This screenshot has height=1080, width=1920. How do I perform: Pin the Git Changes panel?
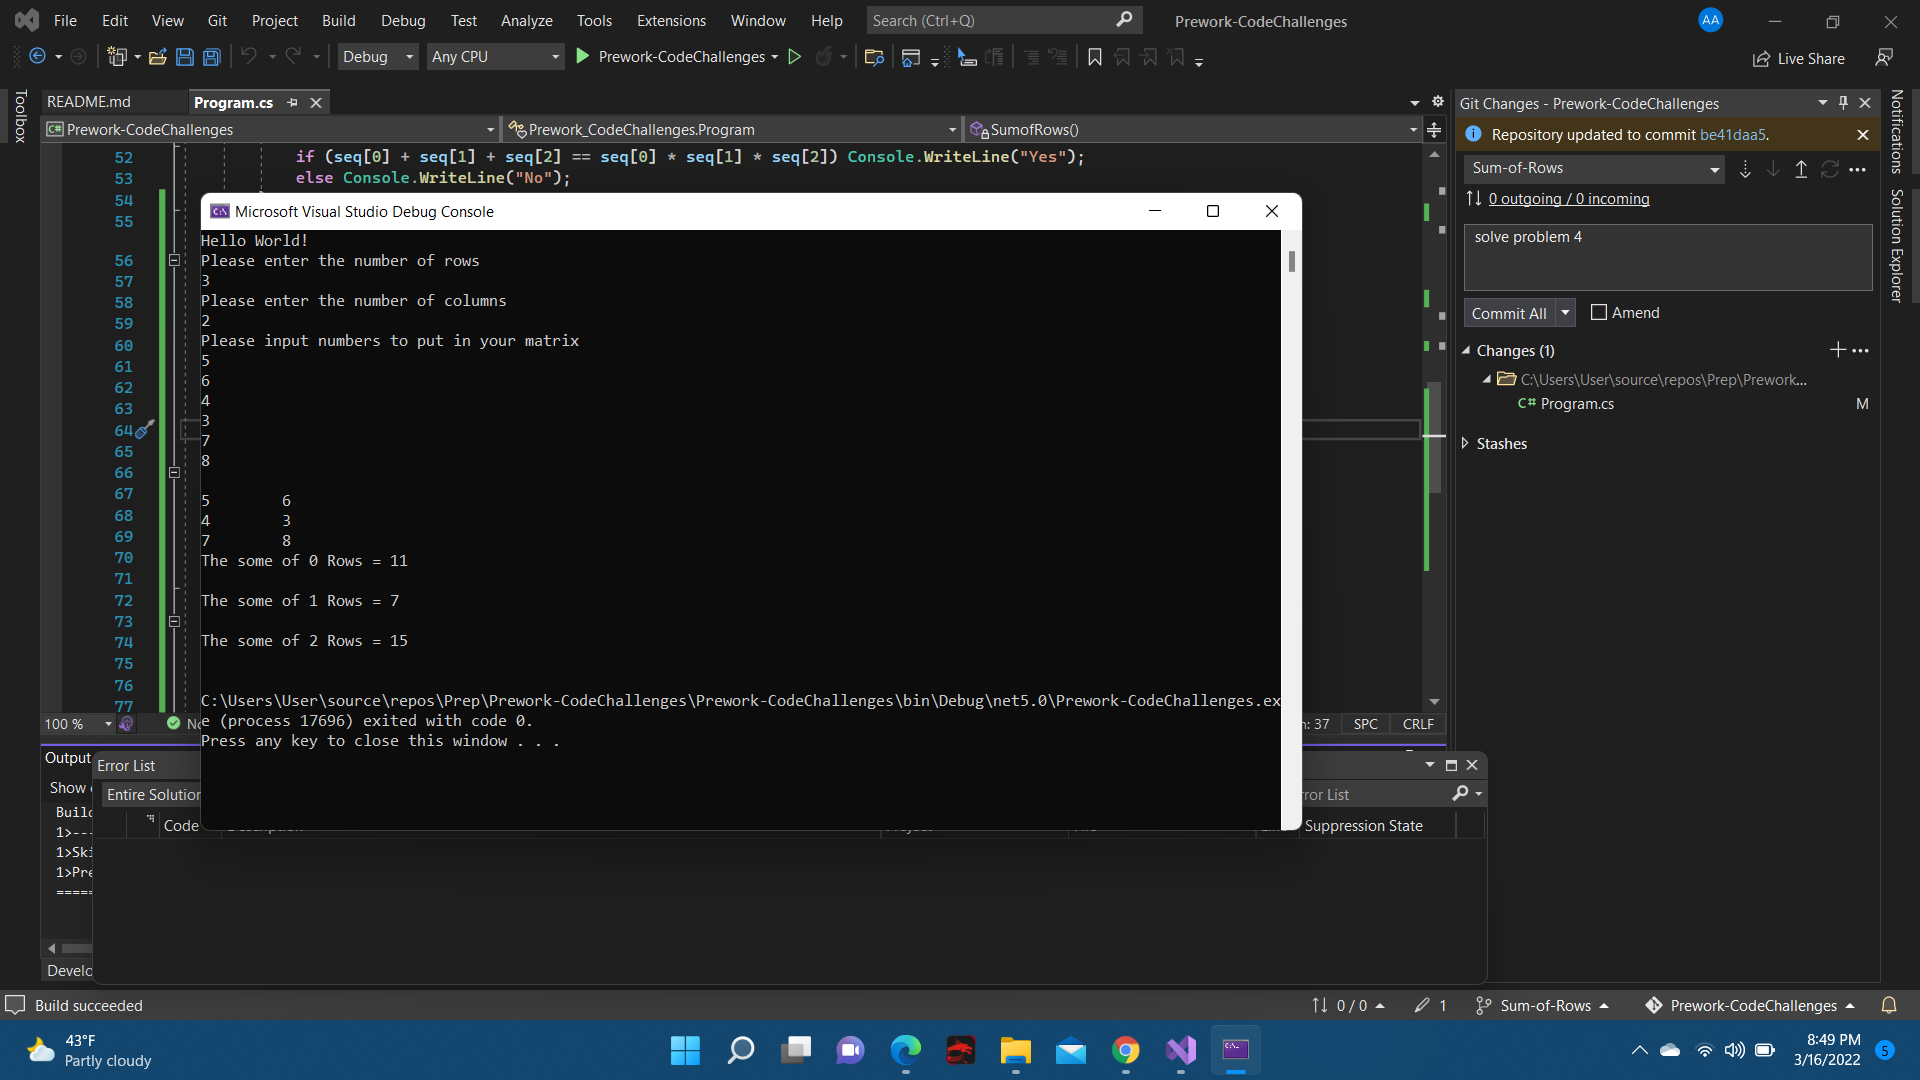[1843, 102]
